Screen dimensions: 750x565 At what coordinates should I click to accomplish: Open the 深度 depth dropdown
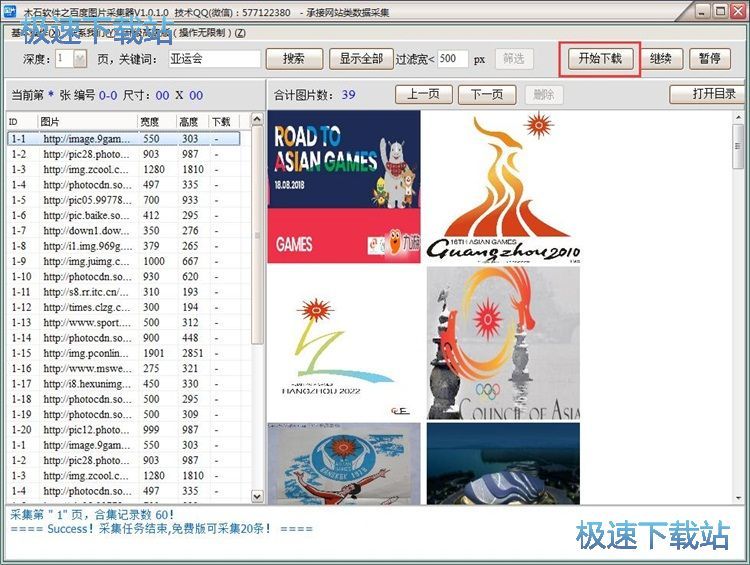coord(80,59)
